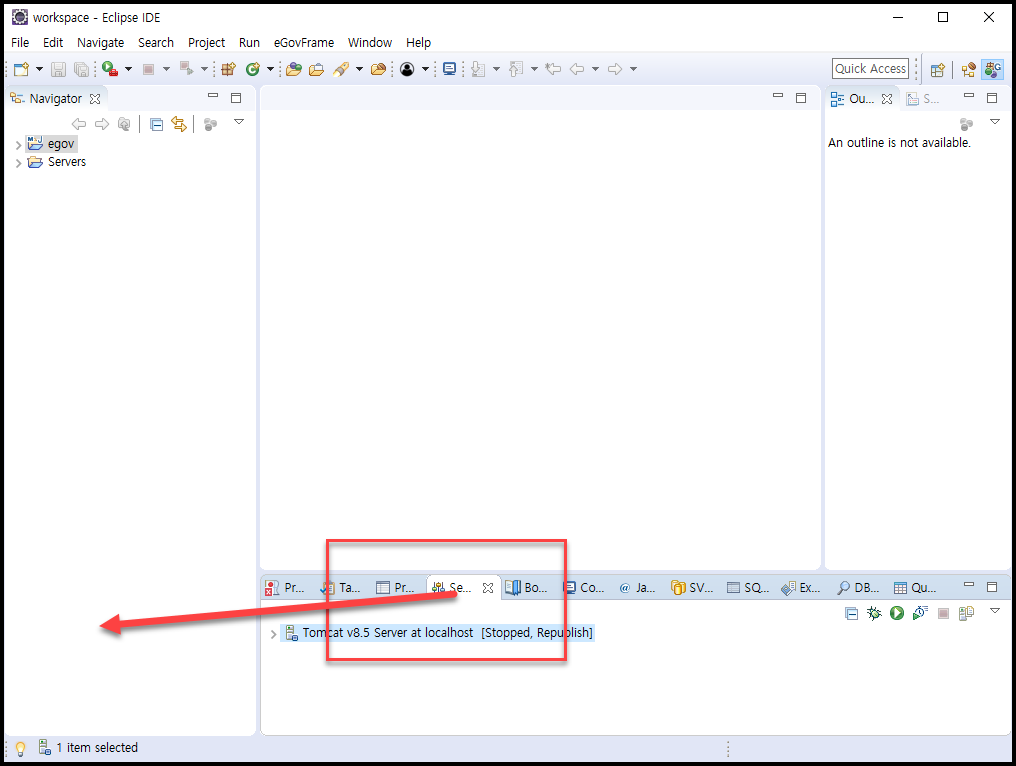Click the Publish to server icon
Screen dimensions: 1016x766
pos(966,613)
